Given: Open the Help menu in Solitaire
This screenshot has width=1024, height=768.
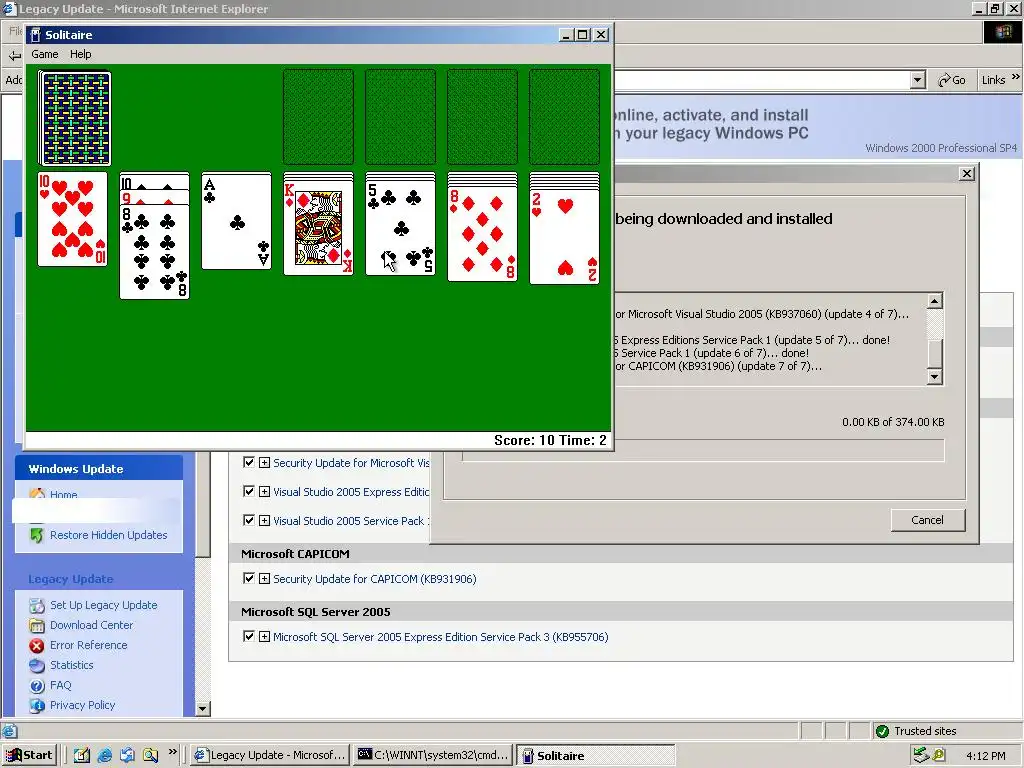Looking at the screenshot, I should click(x=80, y=54).
